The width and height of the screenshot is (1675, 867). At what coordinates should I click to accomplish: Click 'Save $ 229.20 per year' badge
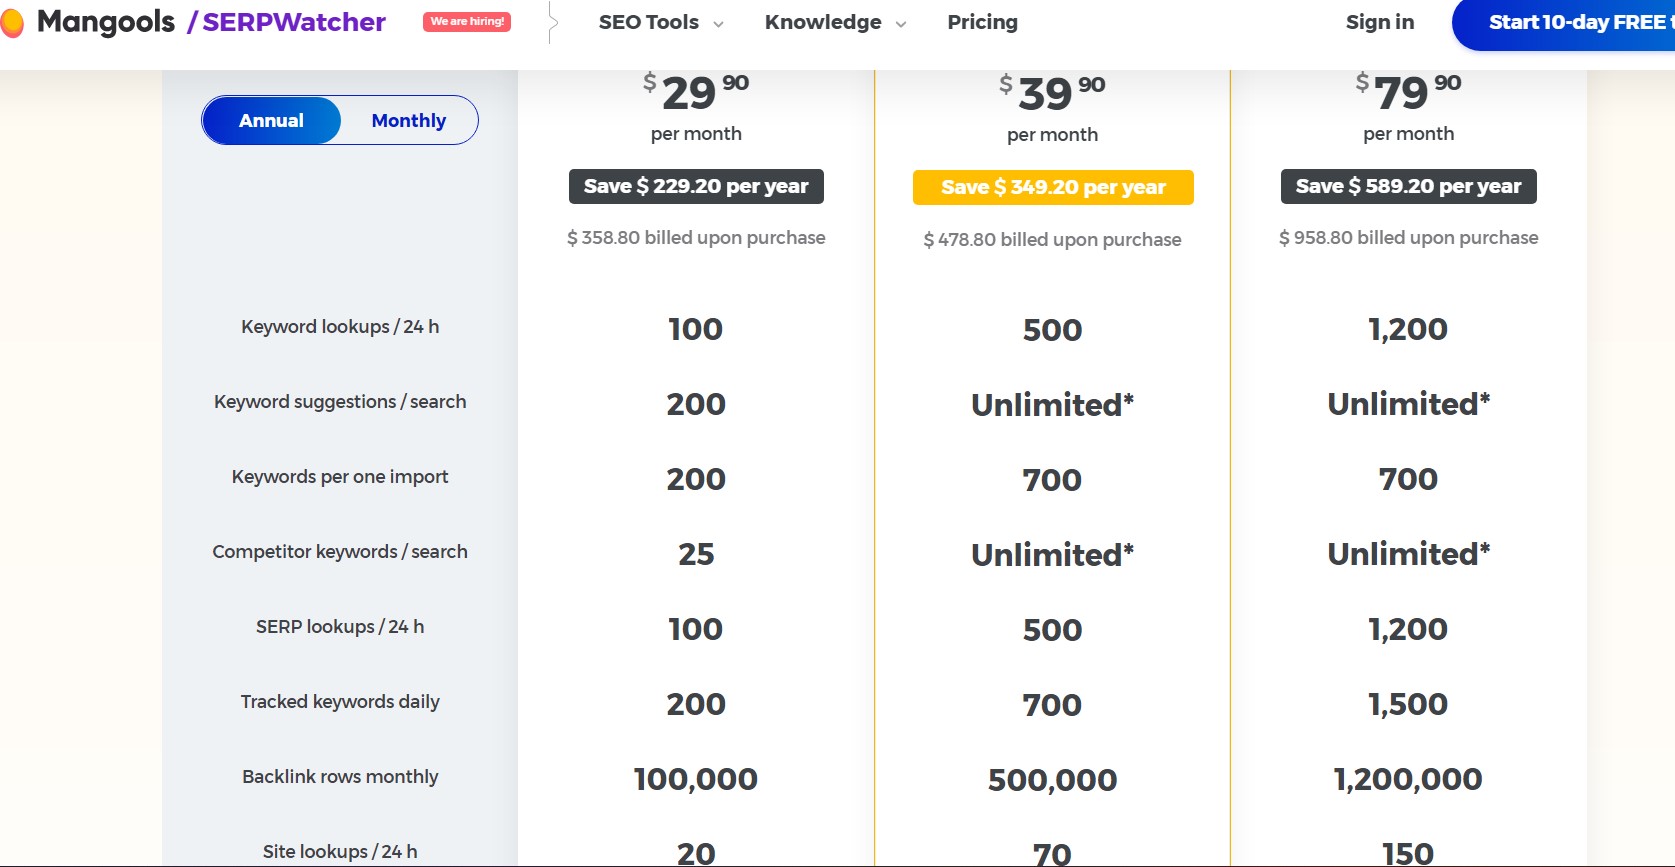pos(696,186)
